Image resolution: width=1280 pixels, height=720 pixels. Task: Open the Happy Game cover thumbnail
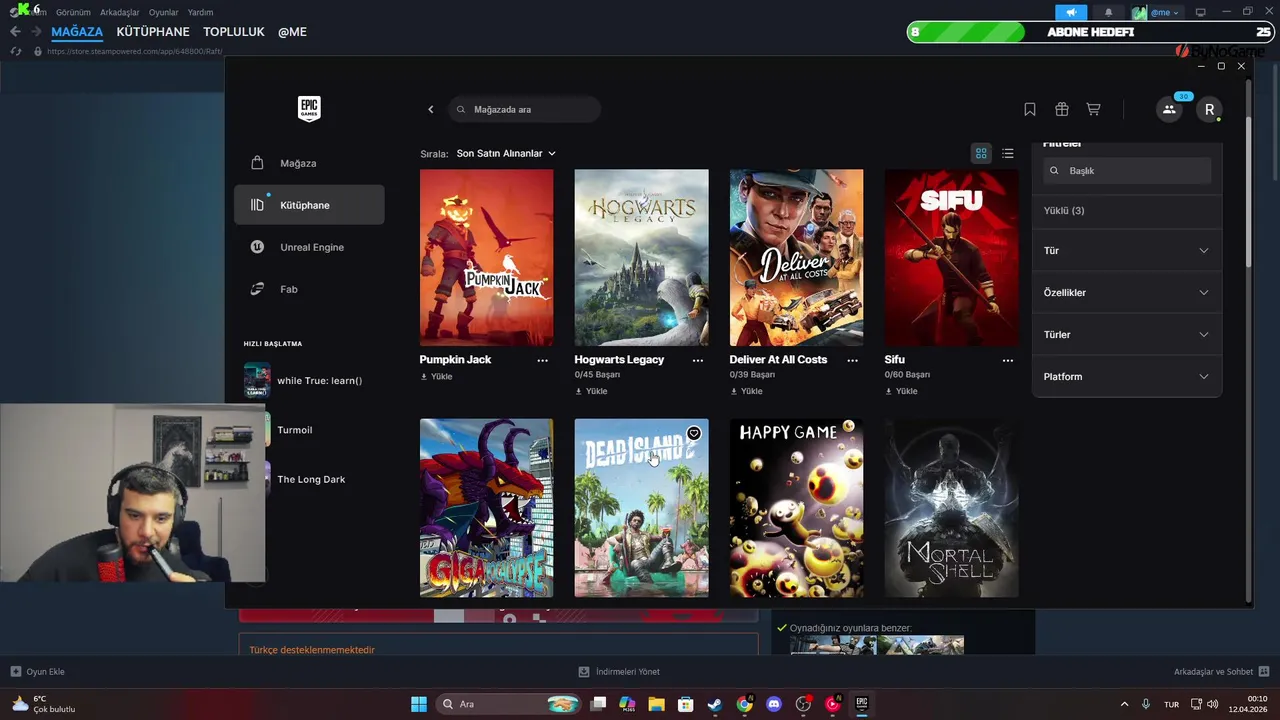pyautogui.click(x=796, y=508)
